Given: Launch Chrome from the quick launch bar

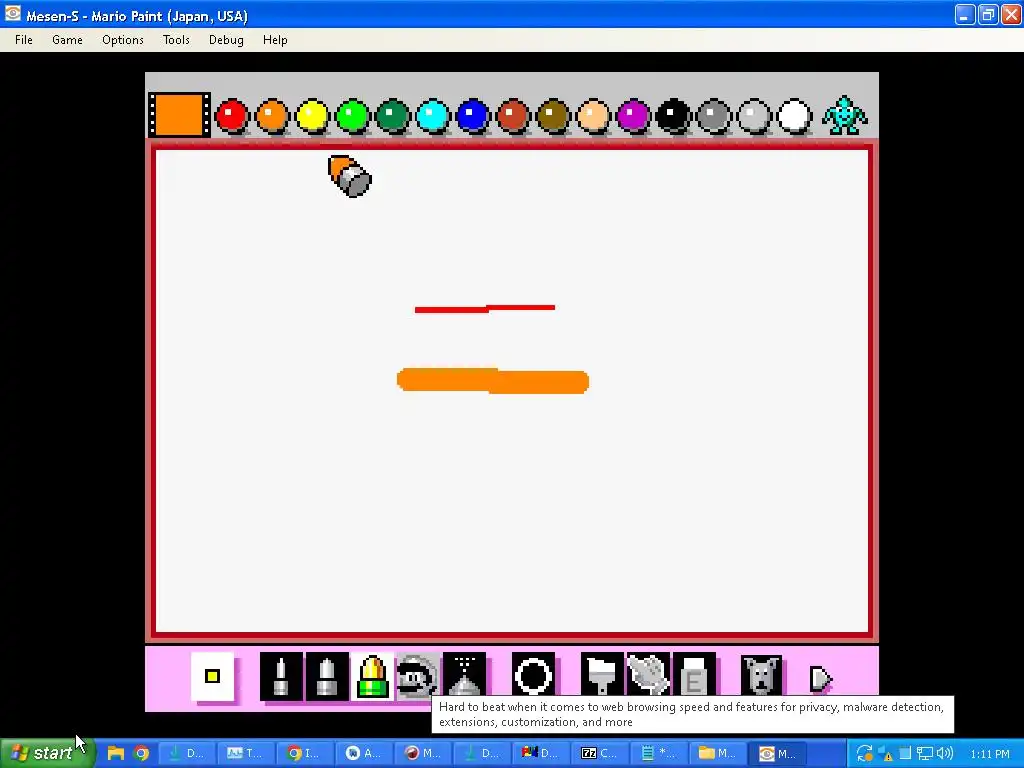Looking at the screenshot, I should [141, 753].
